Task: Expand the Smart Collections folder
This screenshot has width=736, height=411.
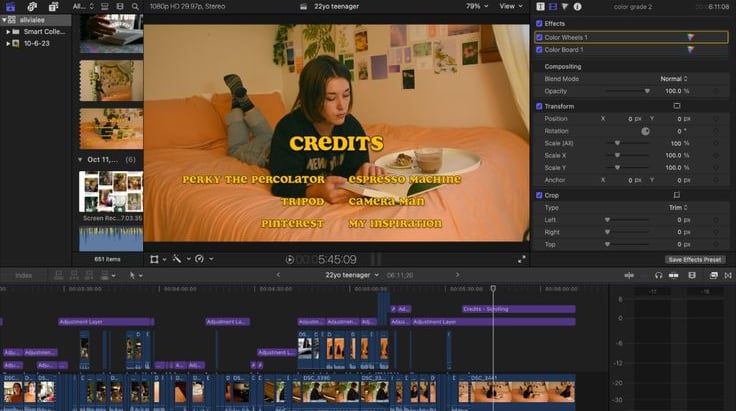Action: [8, 31]
